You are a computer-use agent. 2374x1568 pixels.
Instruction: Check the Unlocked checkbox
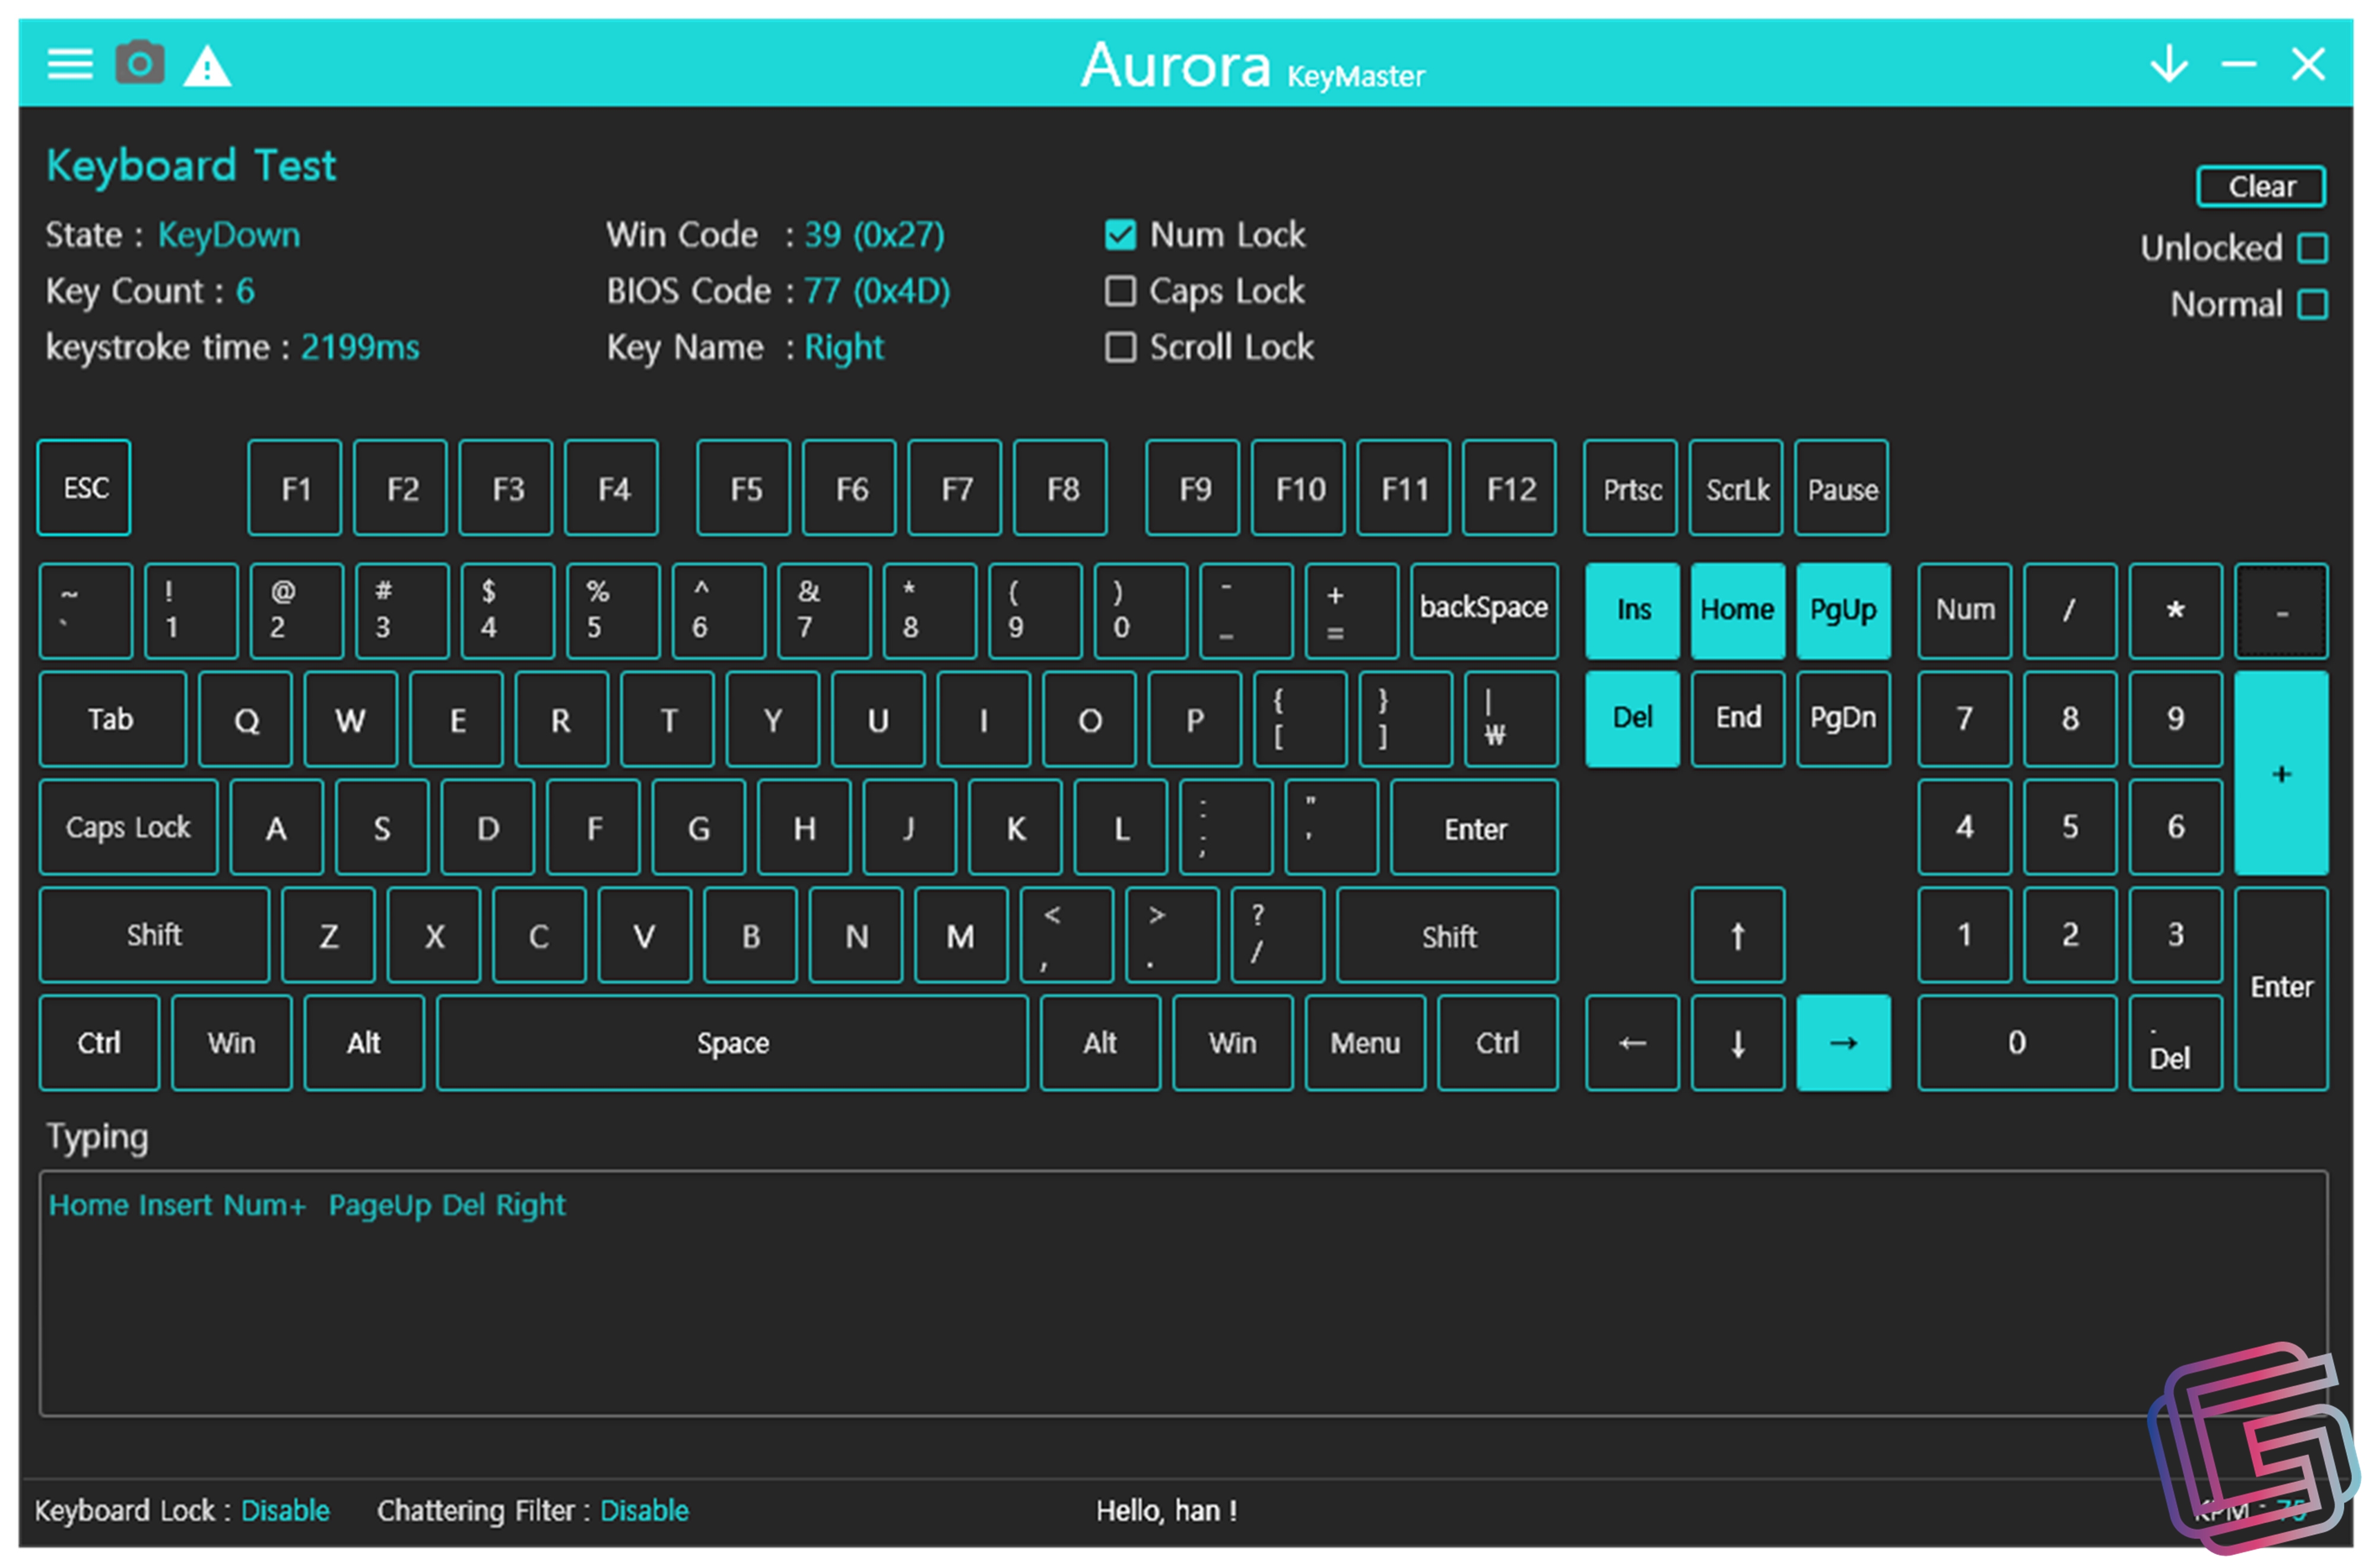[2313, 248]
